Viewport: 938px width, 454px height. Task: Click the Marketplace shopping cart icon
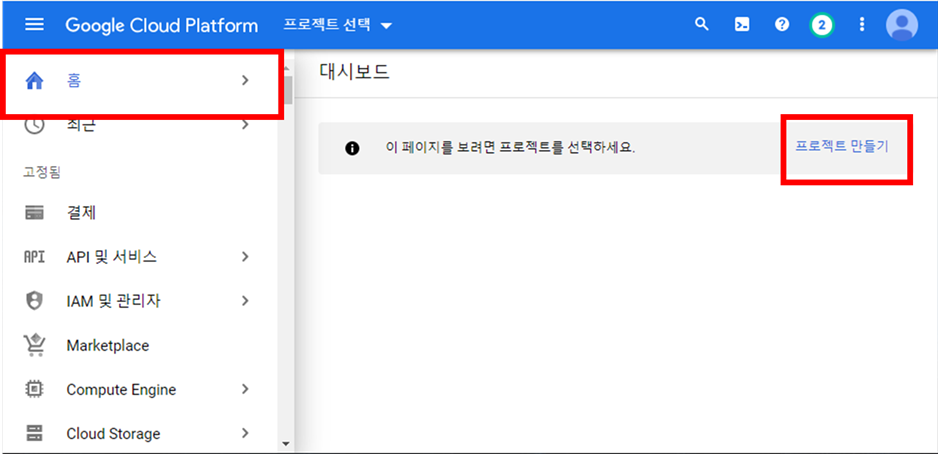[x=35, y=345]
